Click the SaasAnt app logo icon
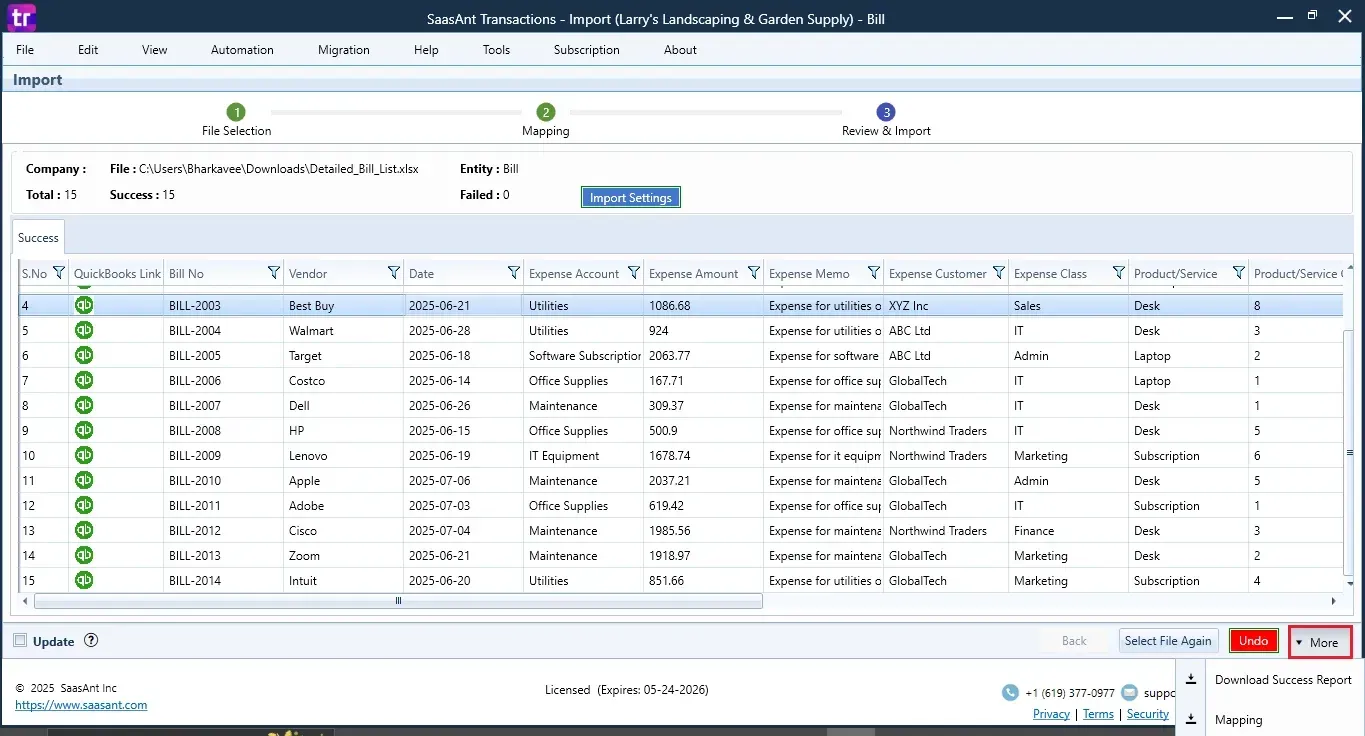This screenshot has width=1365, height=736. [20, 17]
